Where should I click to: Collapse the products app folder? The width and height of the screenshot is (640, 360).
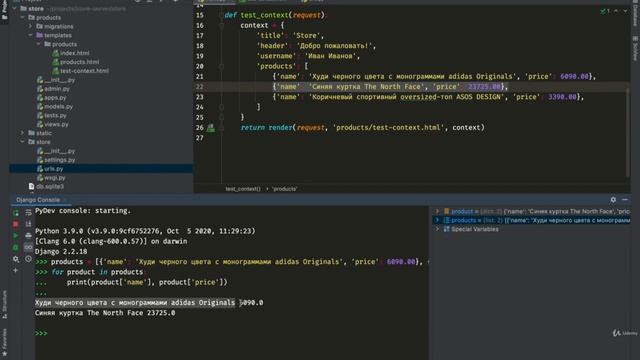pyautogui.click(x=23, y=18)
